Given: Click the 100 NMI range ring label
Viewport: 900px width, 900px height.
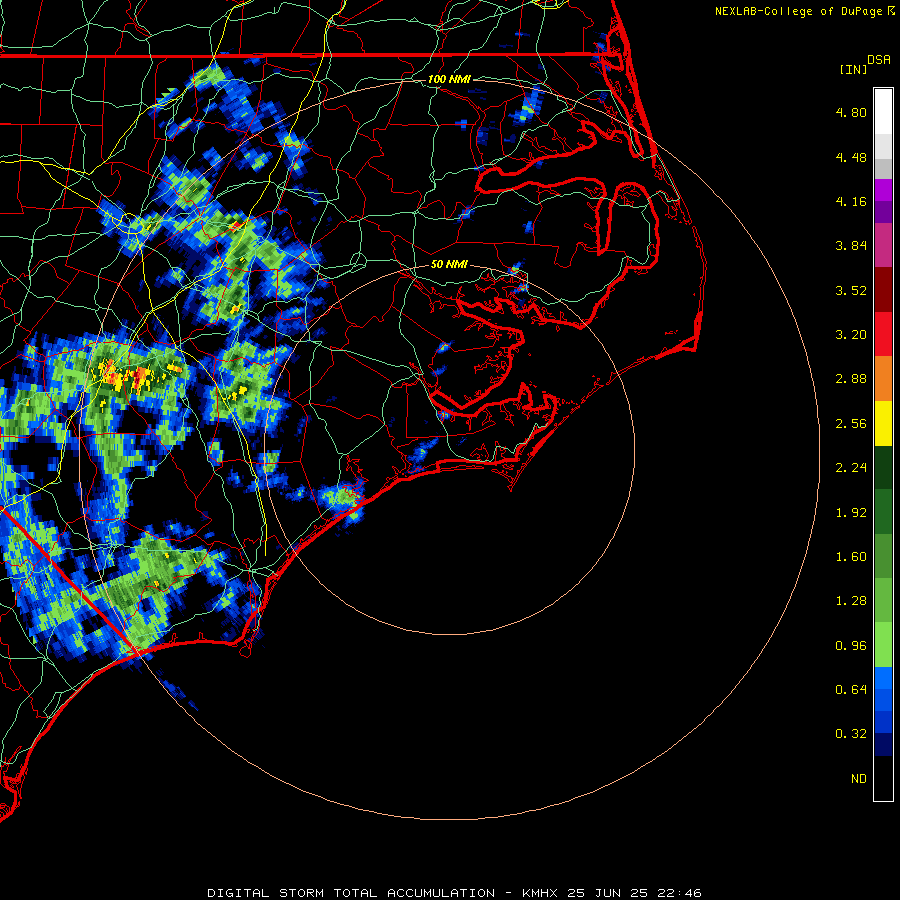Looking at the screenshot, I should pos(449,79).
